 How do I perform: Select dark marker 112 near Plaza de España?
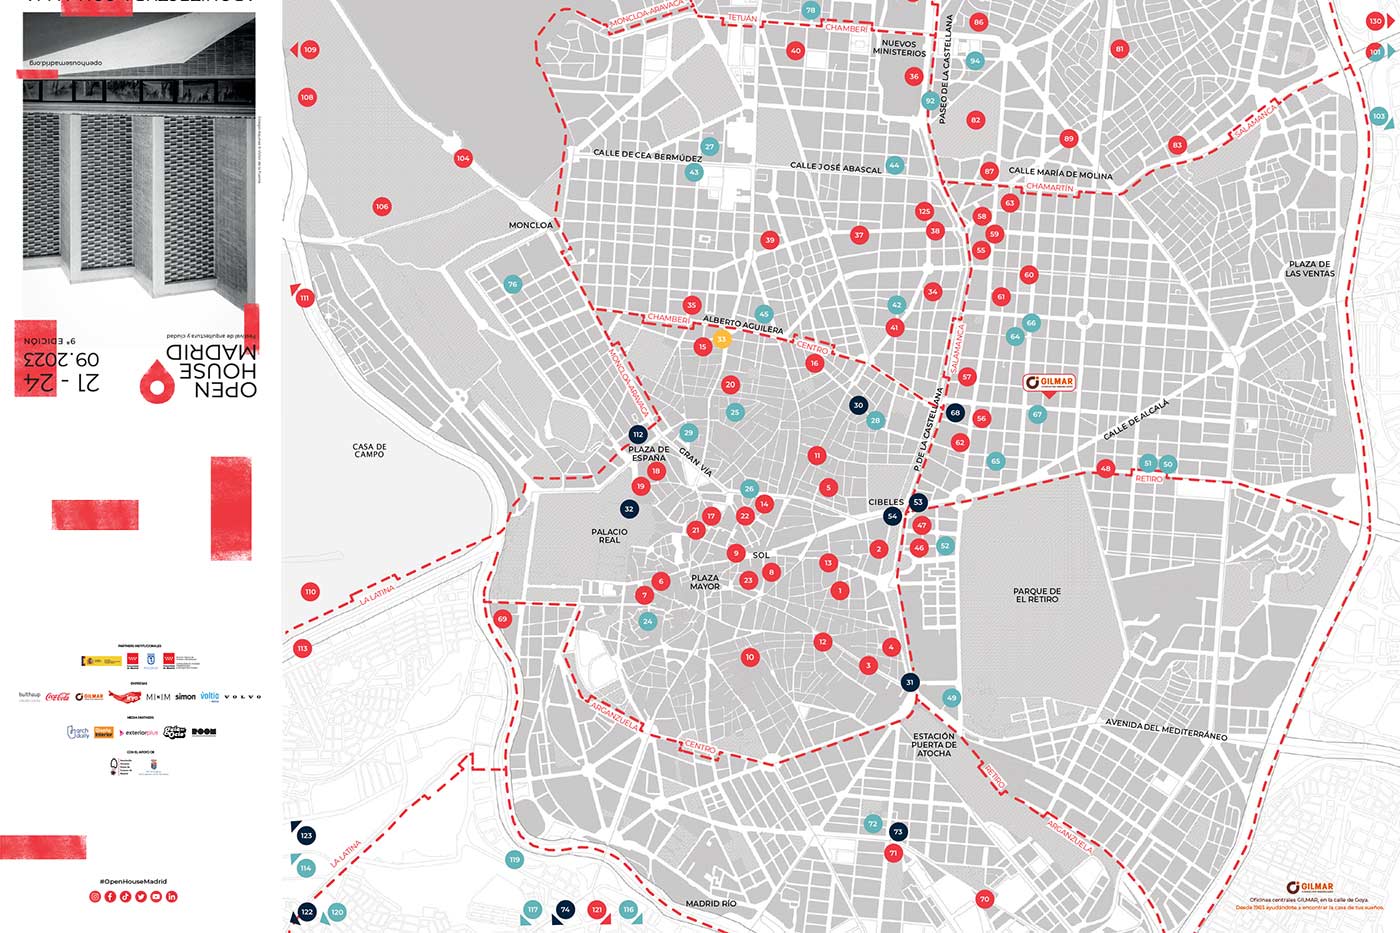click(638, 435)
